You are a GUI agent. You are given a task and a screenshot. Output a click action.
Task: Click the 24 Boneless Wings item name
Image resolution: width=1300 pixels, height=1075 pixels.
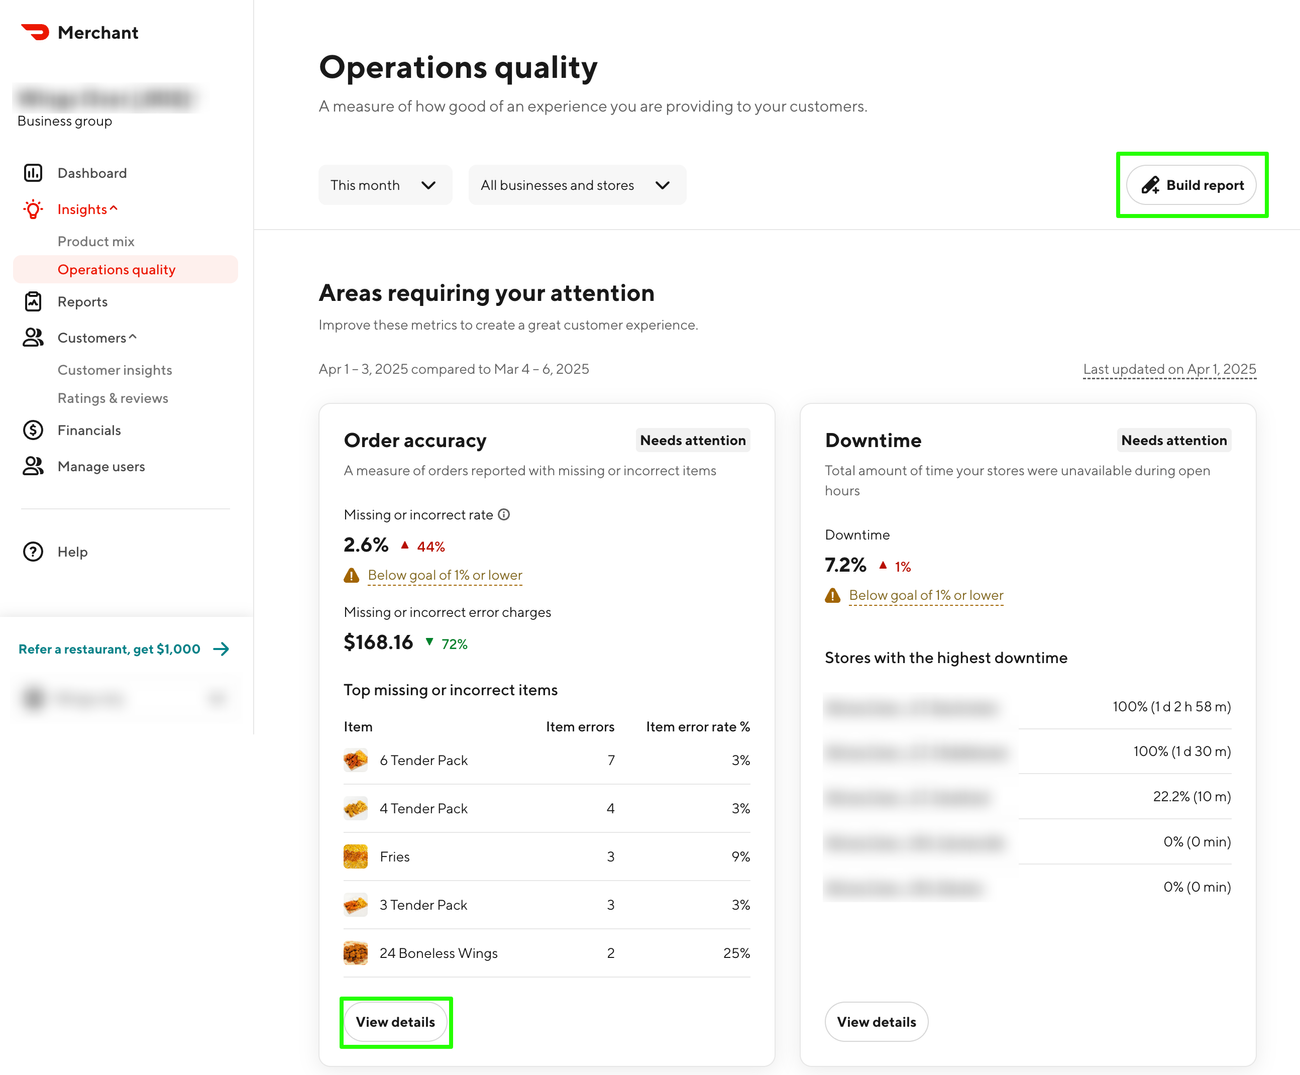click(x=439, y=953)
